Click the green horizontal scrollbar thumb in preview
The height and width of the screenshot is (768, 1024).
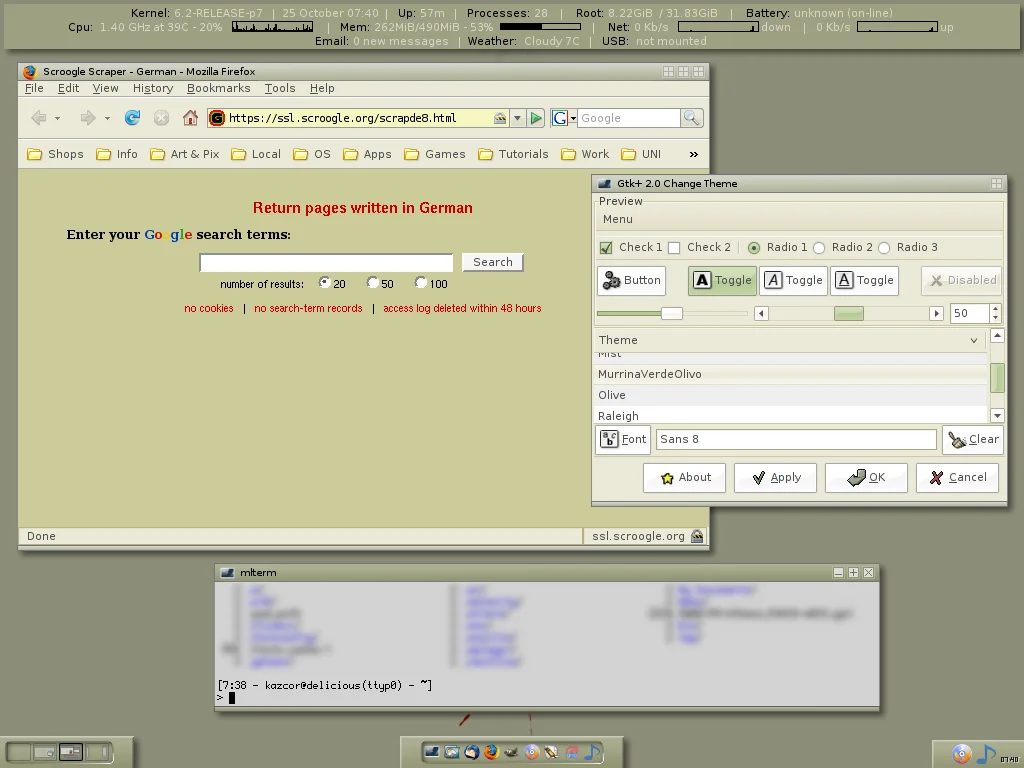point(849,313)
